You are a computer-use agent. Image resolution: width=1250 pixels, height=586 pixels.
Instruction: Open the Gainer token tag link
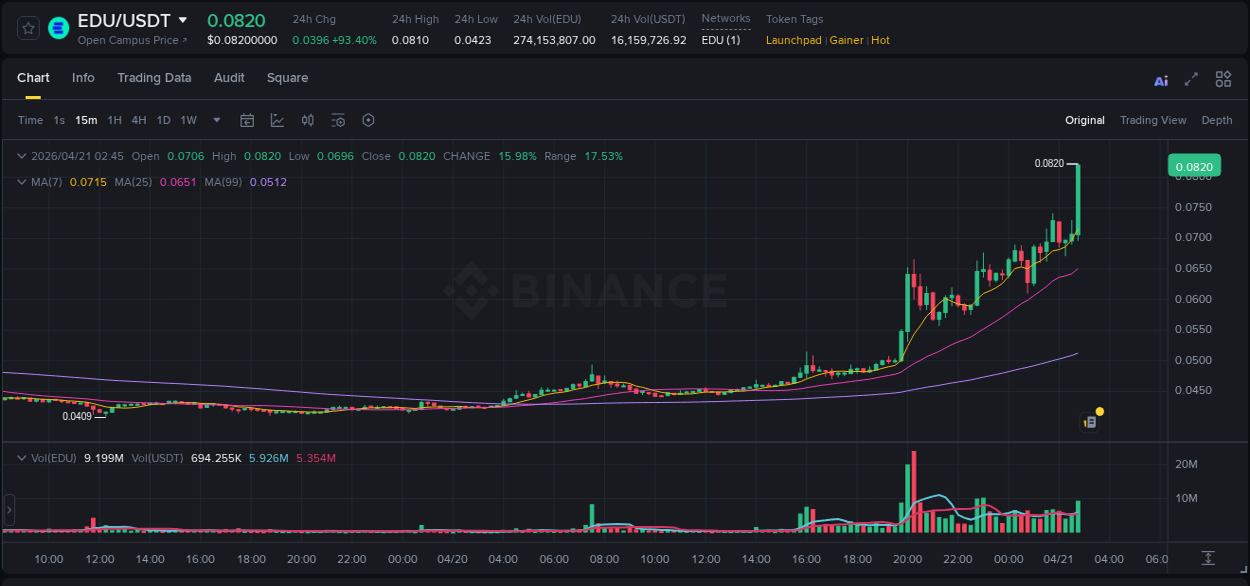click(846, 40)
